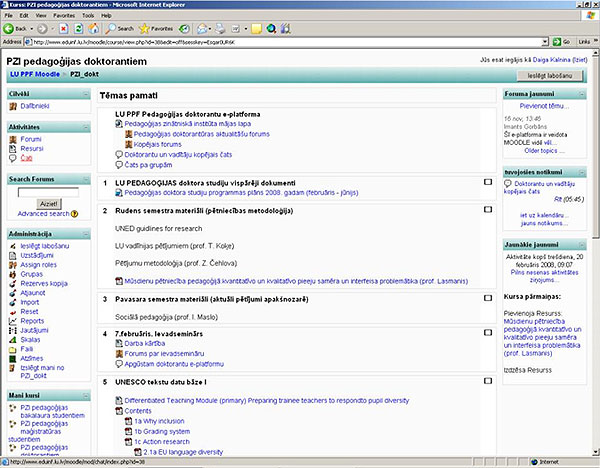Click the Print toolbar icon
The width and height of the screenshot is (600, 468).
click(220, 29)
